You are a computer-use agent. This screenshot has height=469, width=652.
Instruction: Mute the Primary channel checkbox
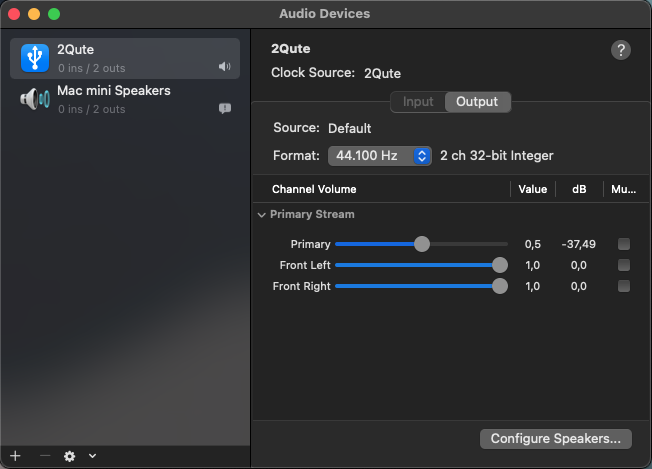[624, 244]
